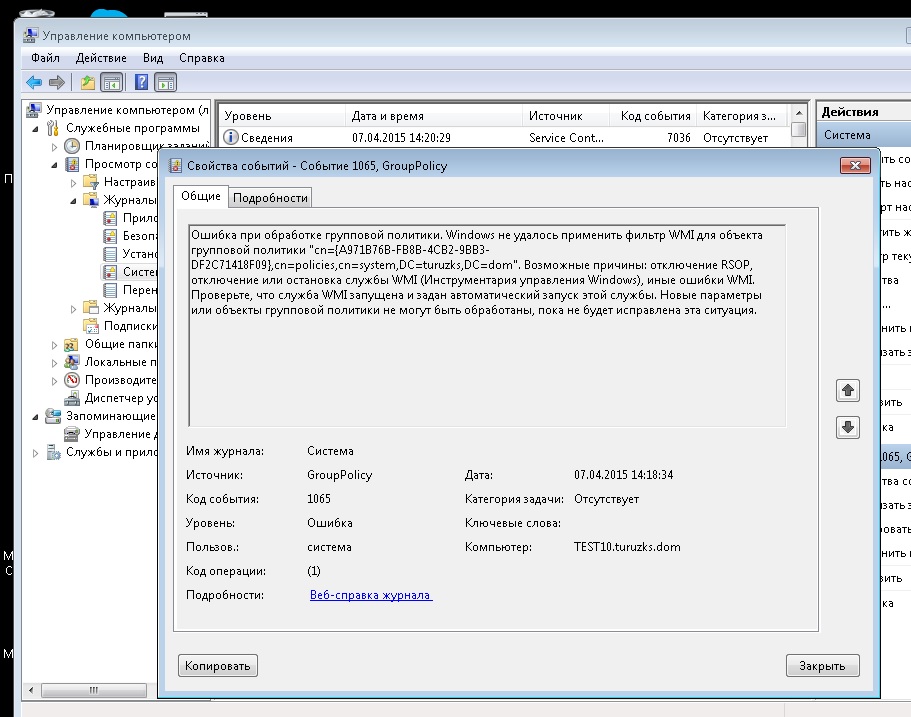Sort events by the Источник column header
Screen dimensions: 911x717
pos(566,116)
